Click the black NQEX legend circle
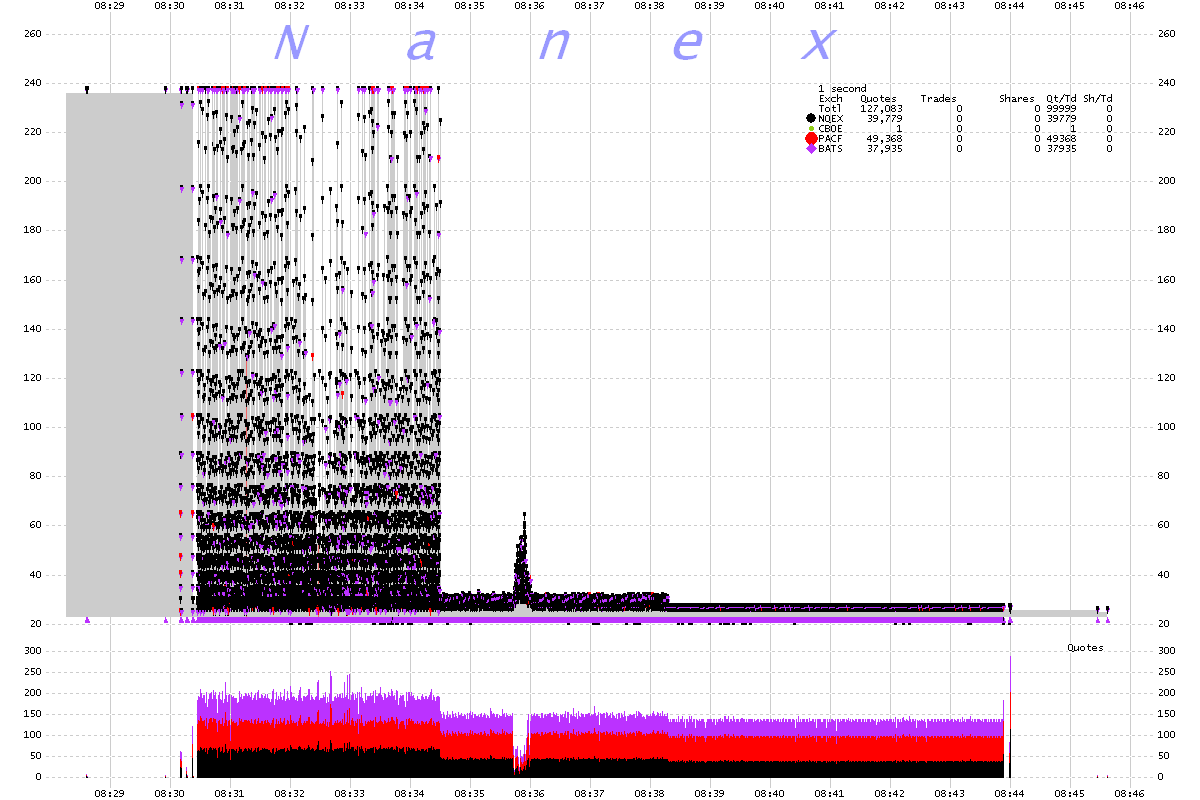 coord(811,118)
